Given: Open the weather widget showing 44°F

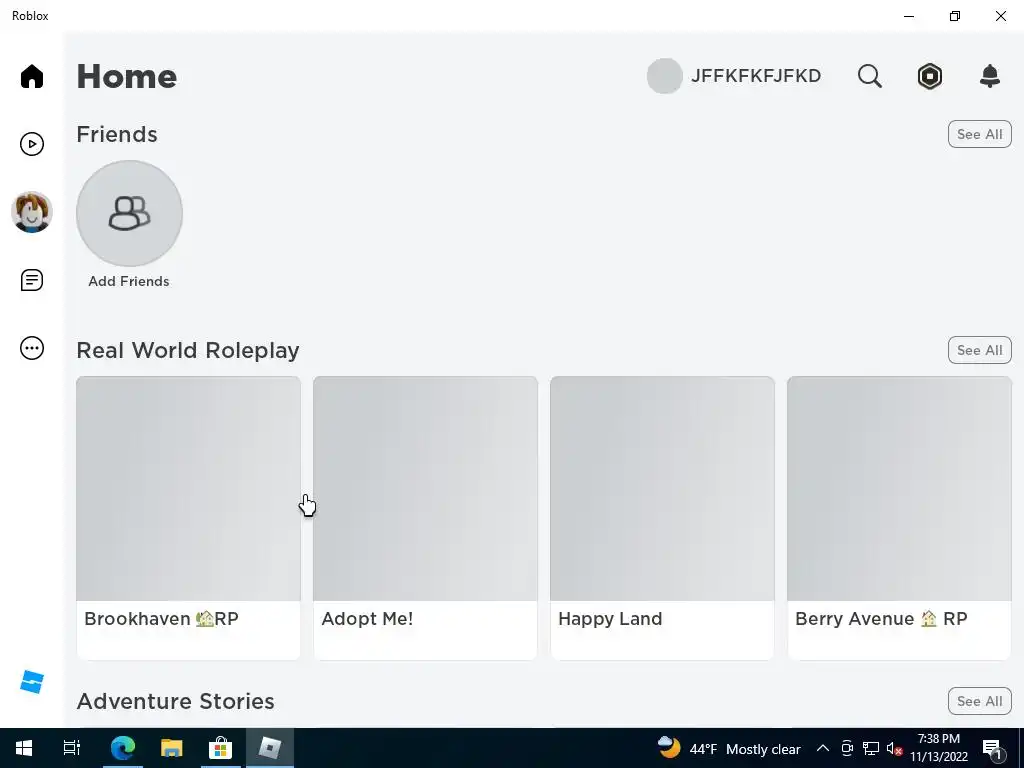Looking at the screenshot, I should coord(729,748).
